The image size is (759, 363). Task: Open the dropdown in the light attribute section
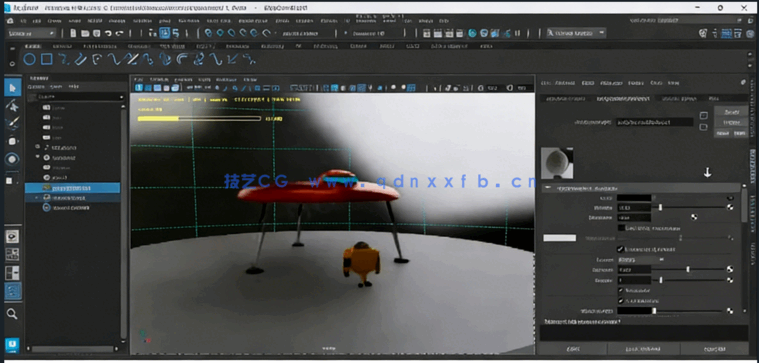[640, 259]
